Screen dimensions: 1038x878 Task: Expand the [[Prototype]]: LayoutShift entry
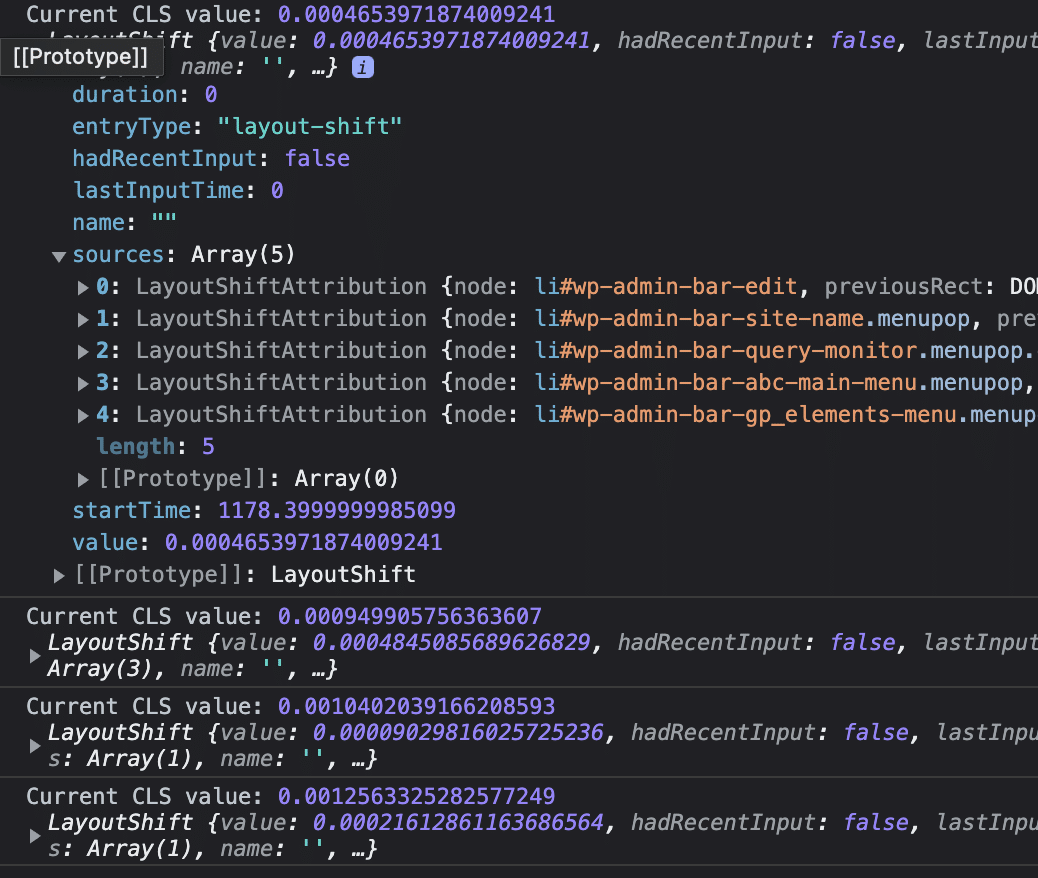[x=60, y=575]
